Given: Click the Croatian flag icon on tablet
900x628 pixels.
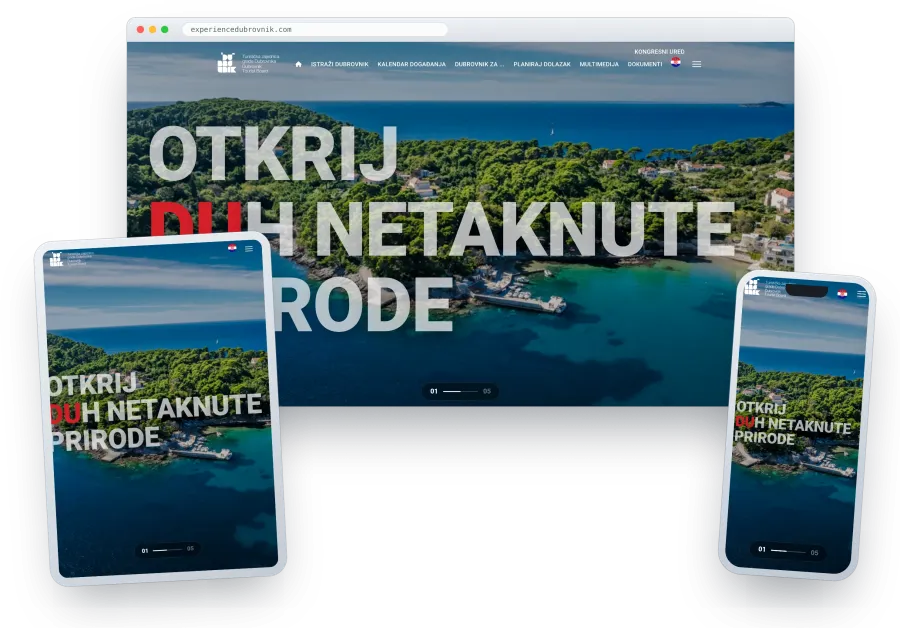Looking at the screenshot, I should tap(232, 247).
